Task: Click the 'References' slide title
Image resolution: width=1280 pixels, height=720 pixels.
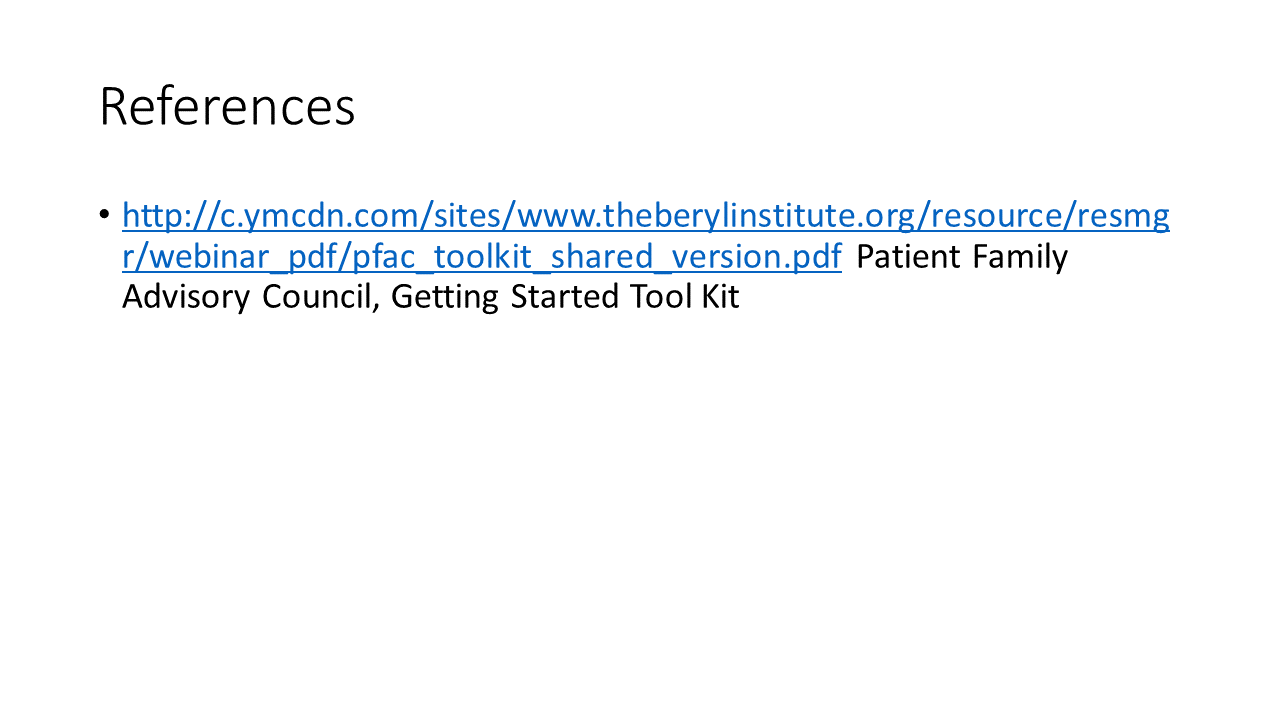Action: click(x=227, y=107)
